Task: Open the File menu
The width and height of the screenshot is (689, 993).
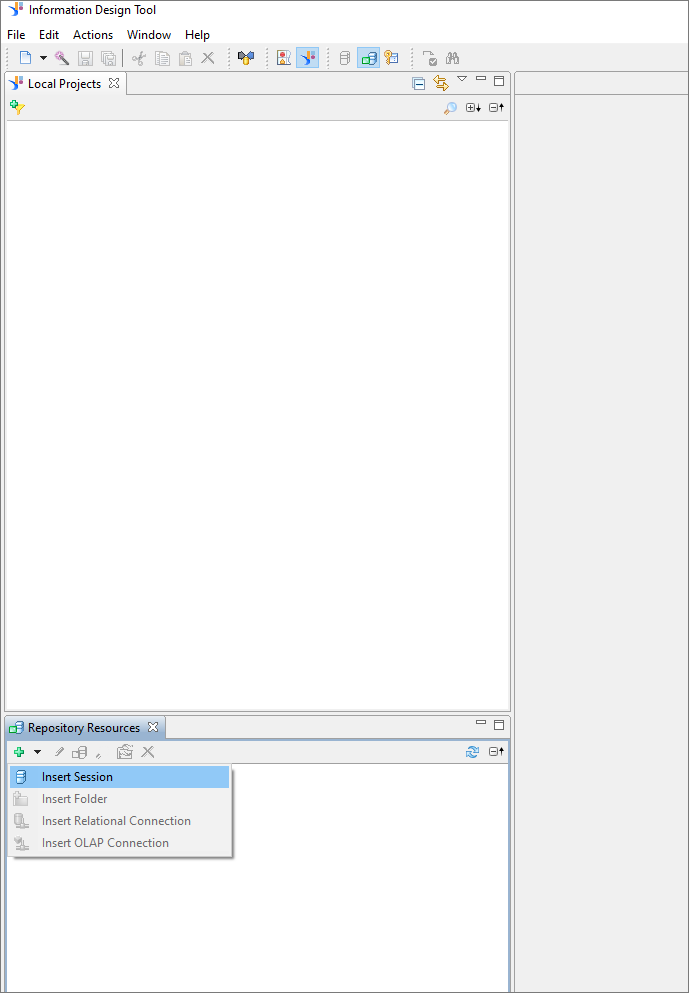Action: (16, 35)
